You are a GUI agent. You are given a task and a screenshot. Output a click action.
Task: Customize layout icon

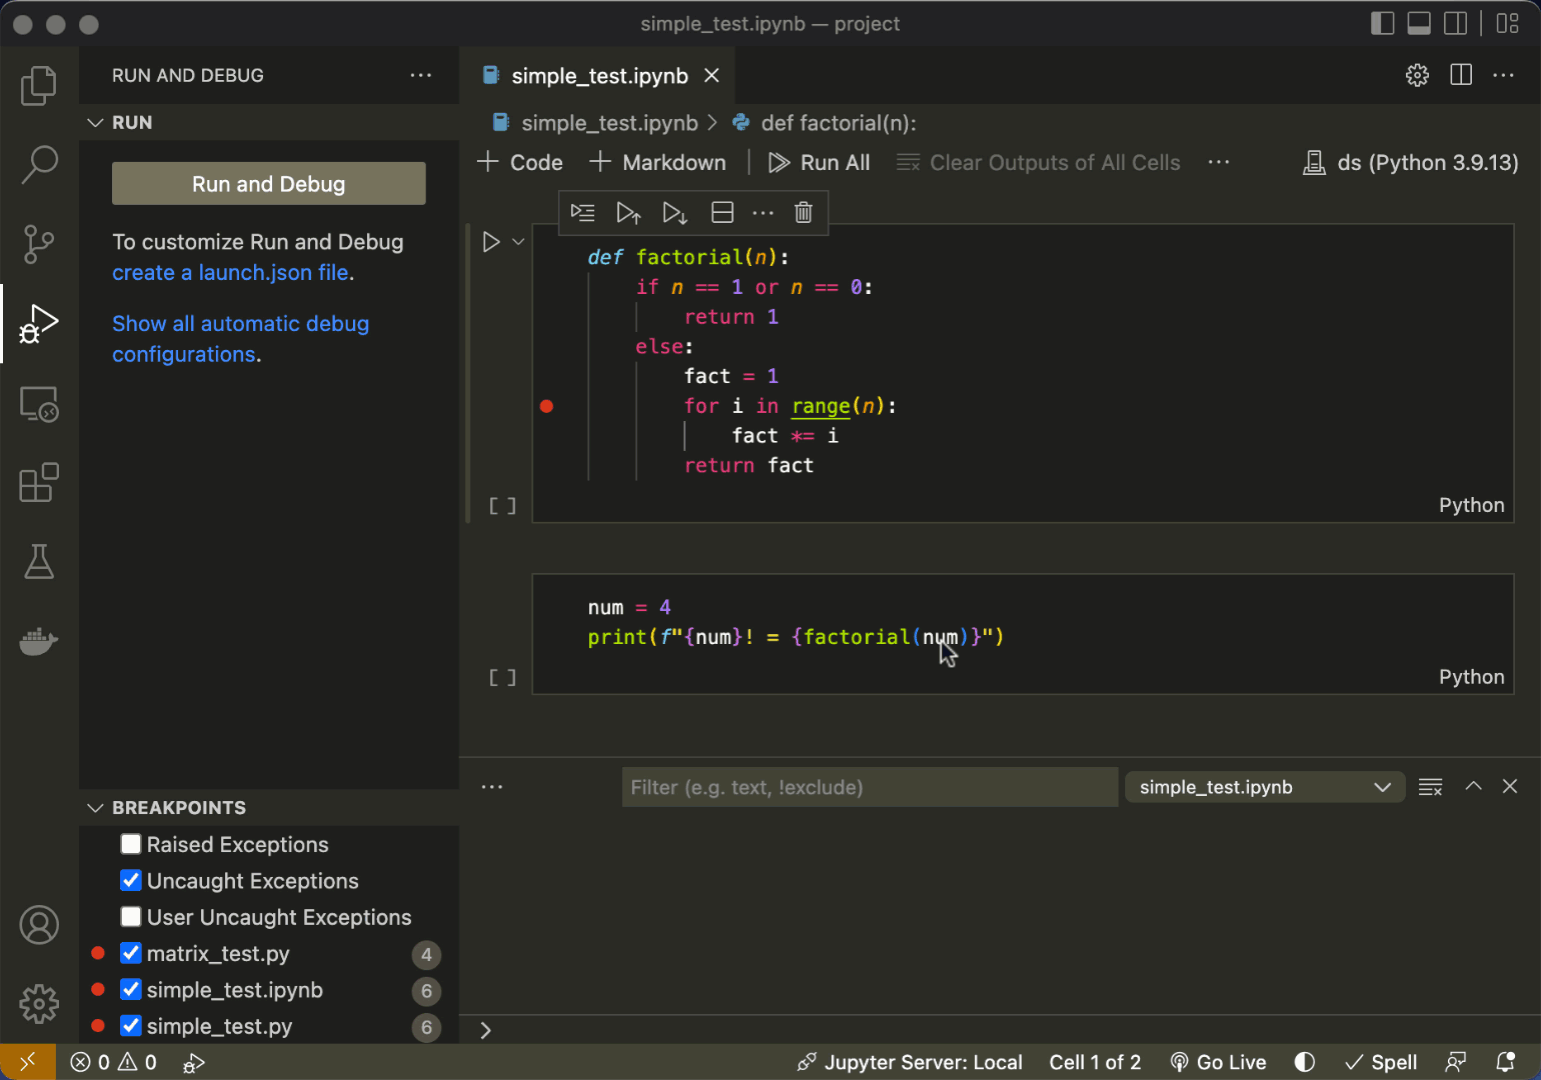tap(1508, 23)
